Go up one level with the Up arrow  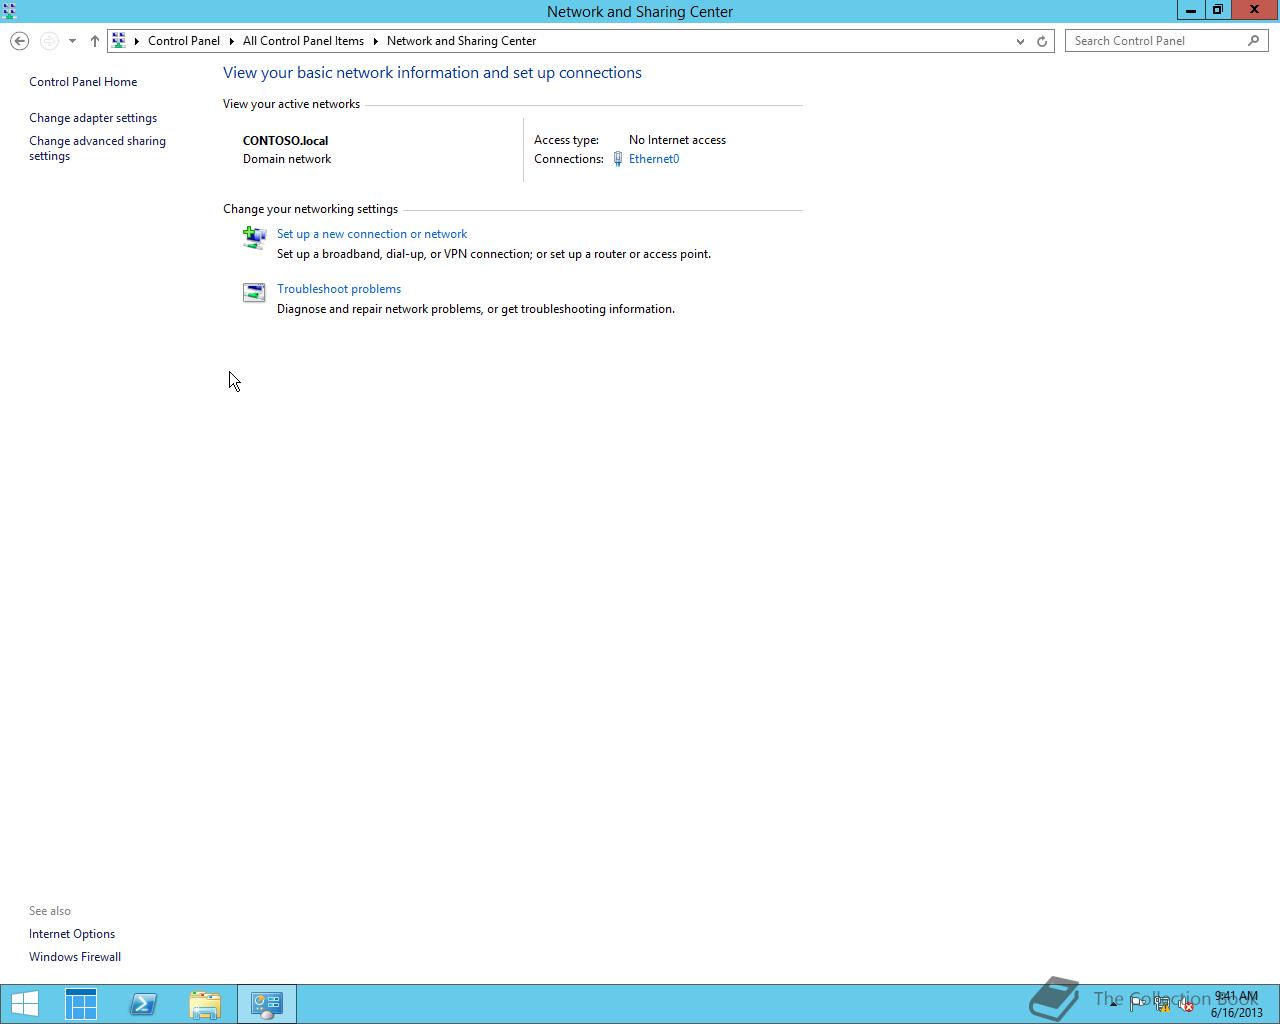pyautogui.click(x=94, y=41)
